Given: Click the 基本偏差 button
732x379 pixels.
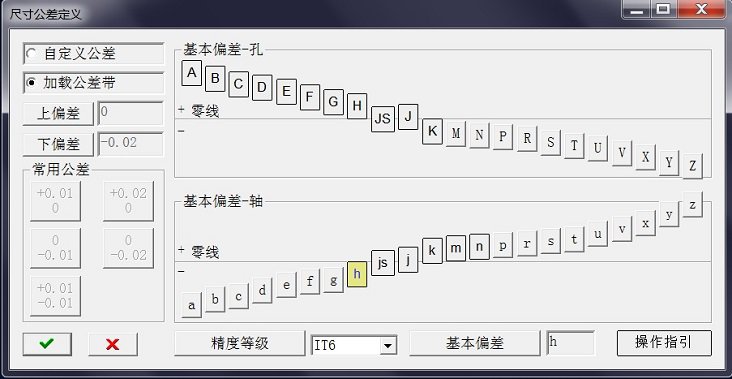Looking at the screenshot, I should pyautogui.click(x=475, y=344).
